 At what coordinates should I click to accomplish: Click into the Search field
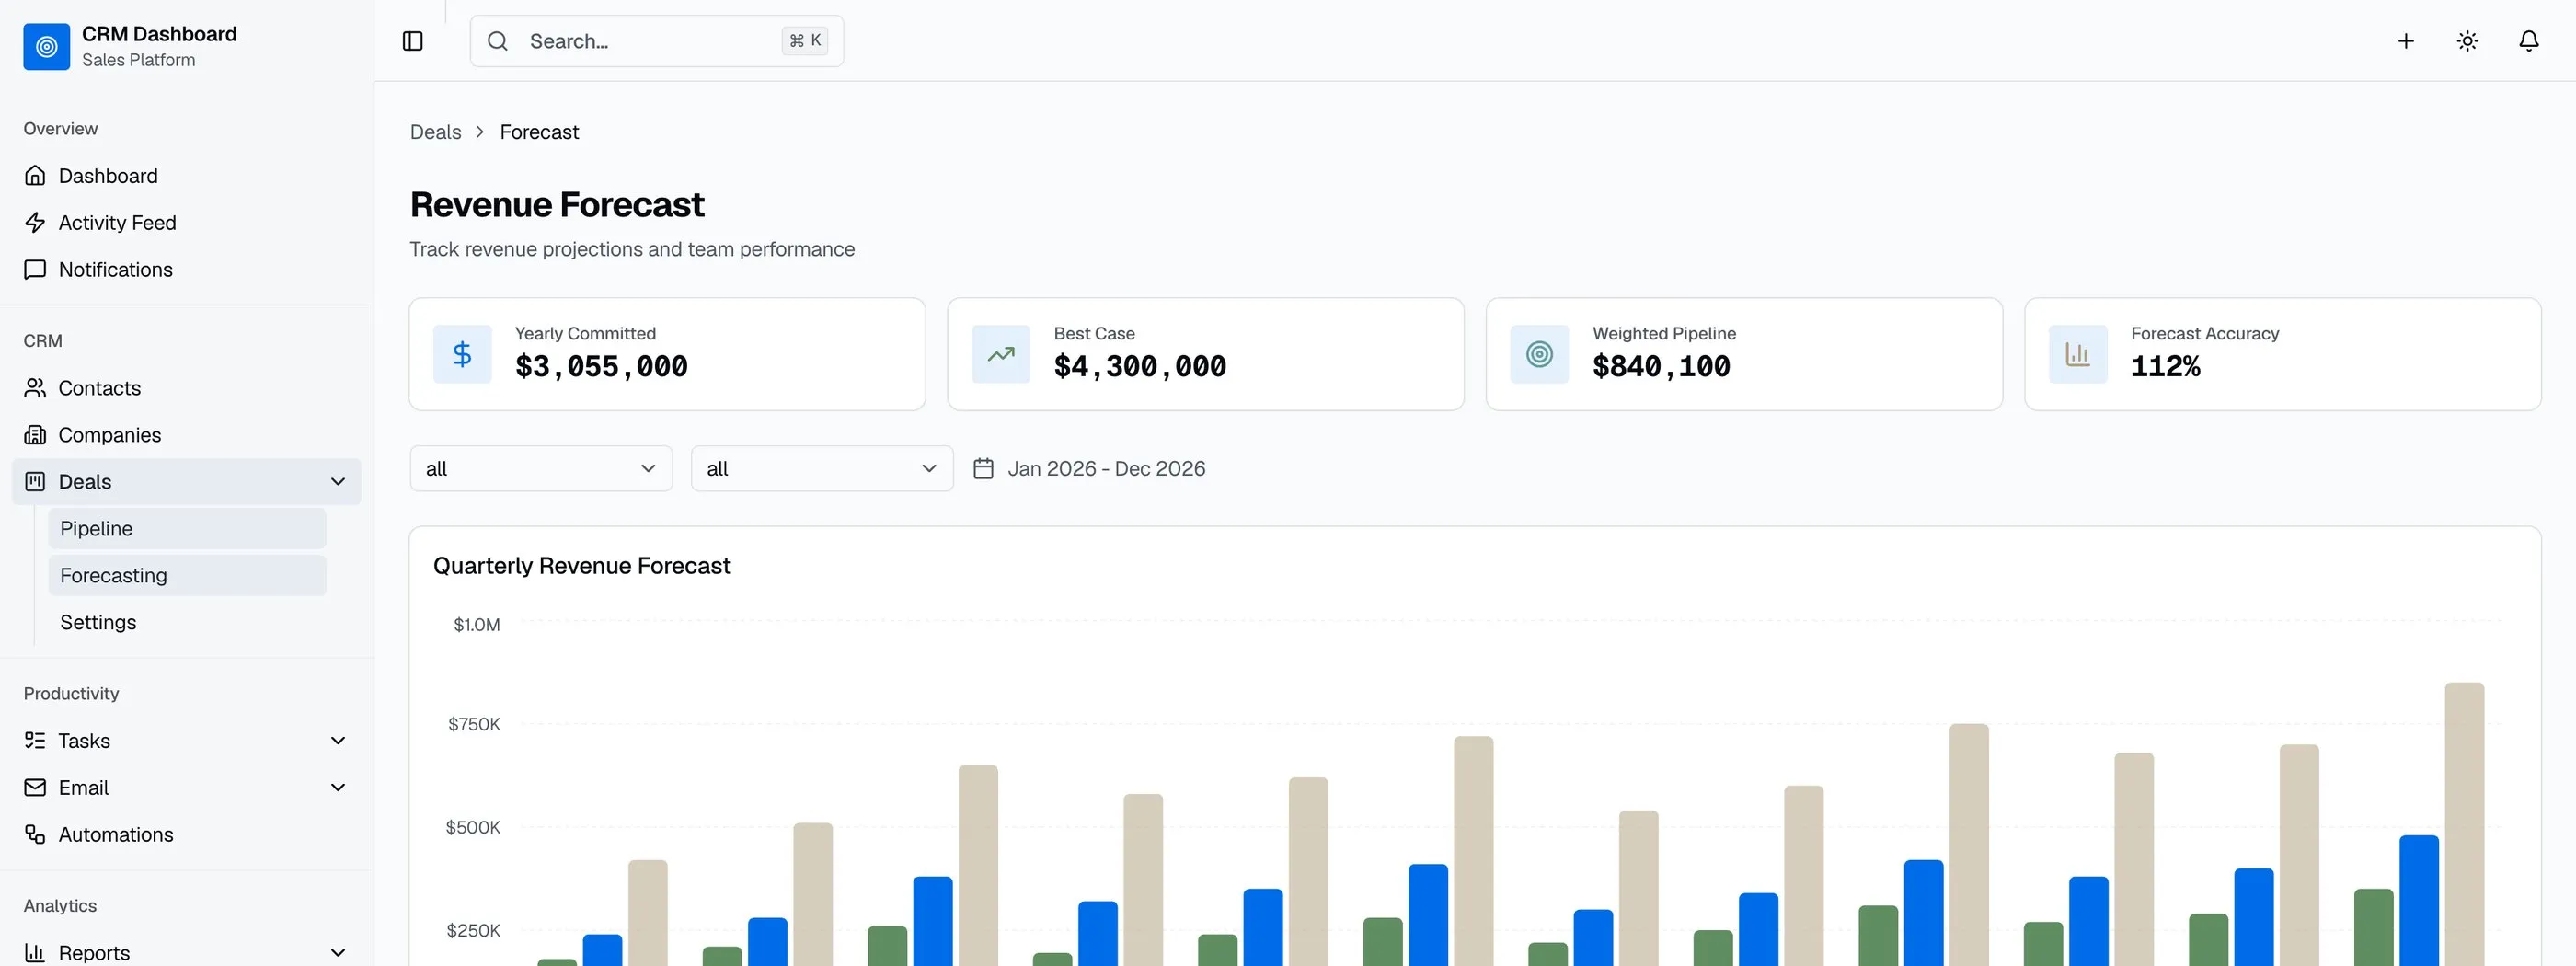point(657,41)
